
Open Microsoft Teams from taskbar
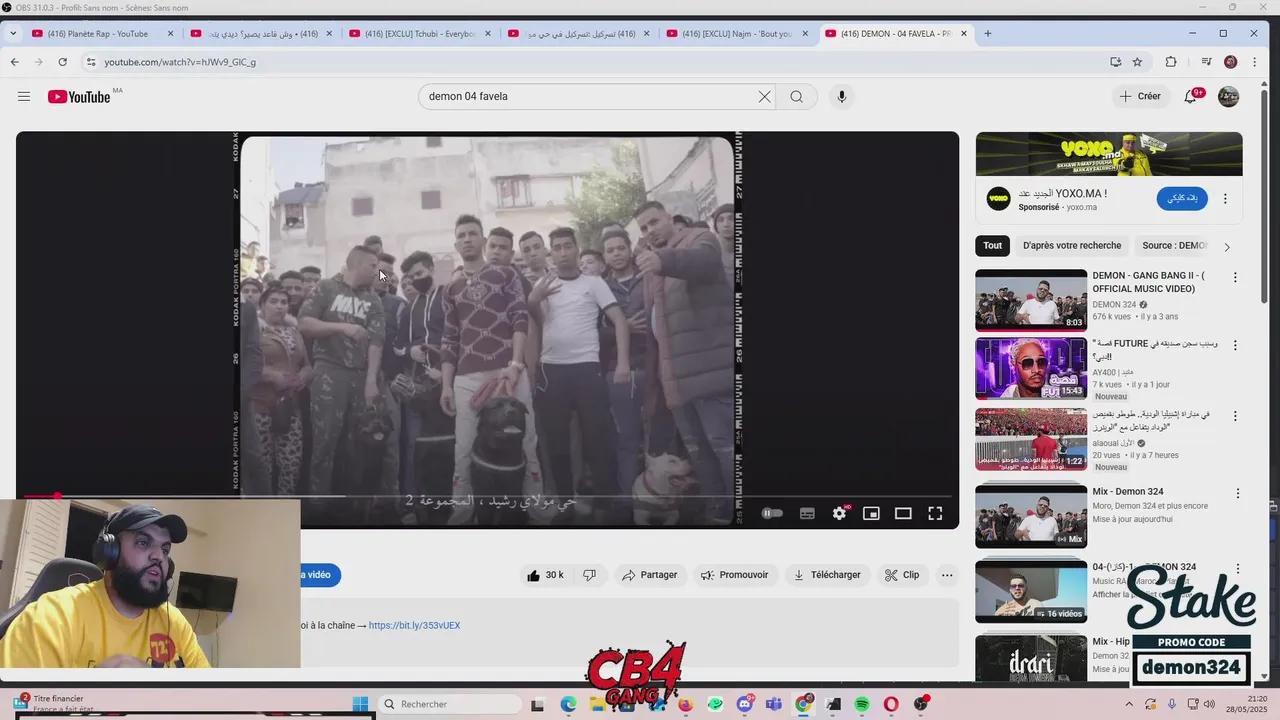773,705
